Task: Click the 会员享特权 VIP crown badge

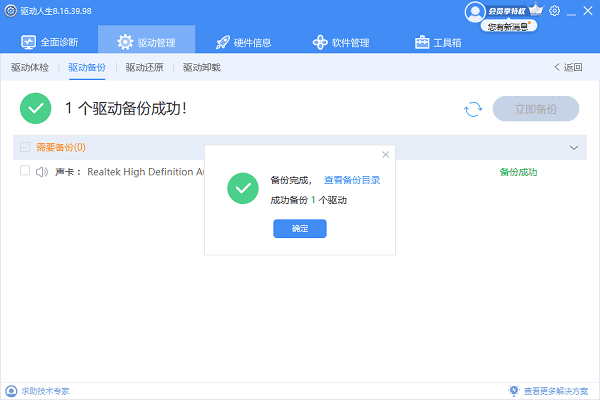Action: point(515,11)
